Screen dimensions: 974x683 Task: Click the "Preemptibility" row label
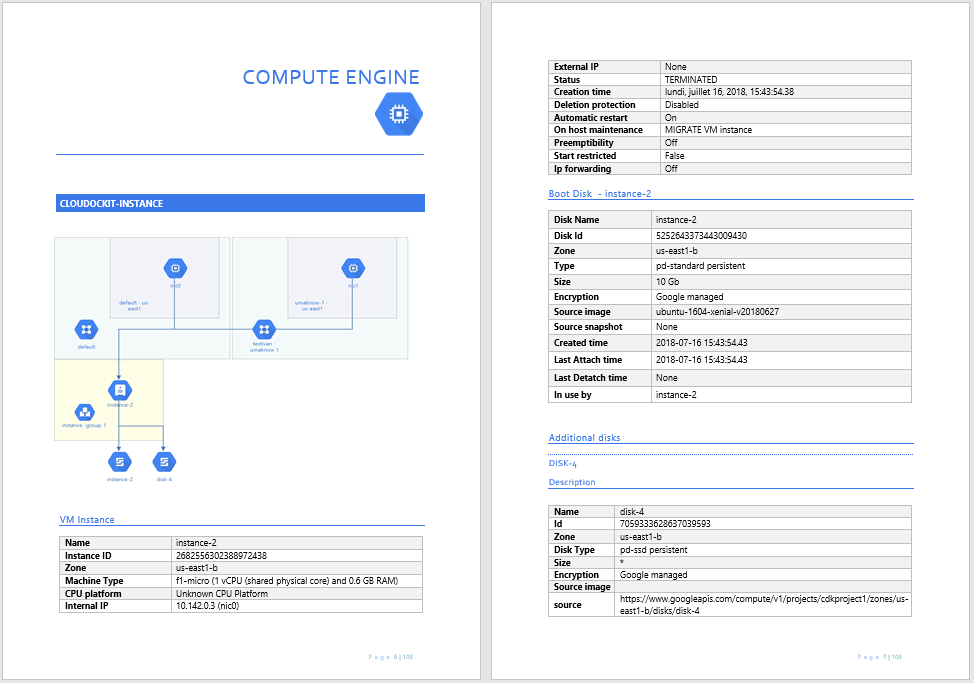[584, 143]
